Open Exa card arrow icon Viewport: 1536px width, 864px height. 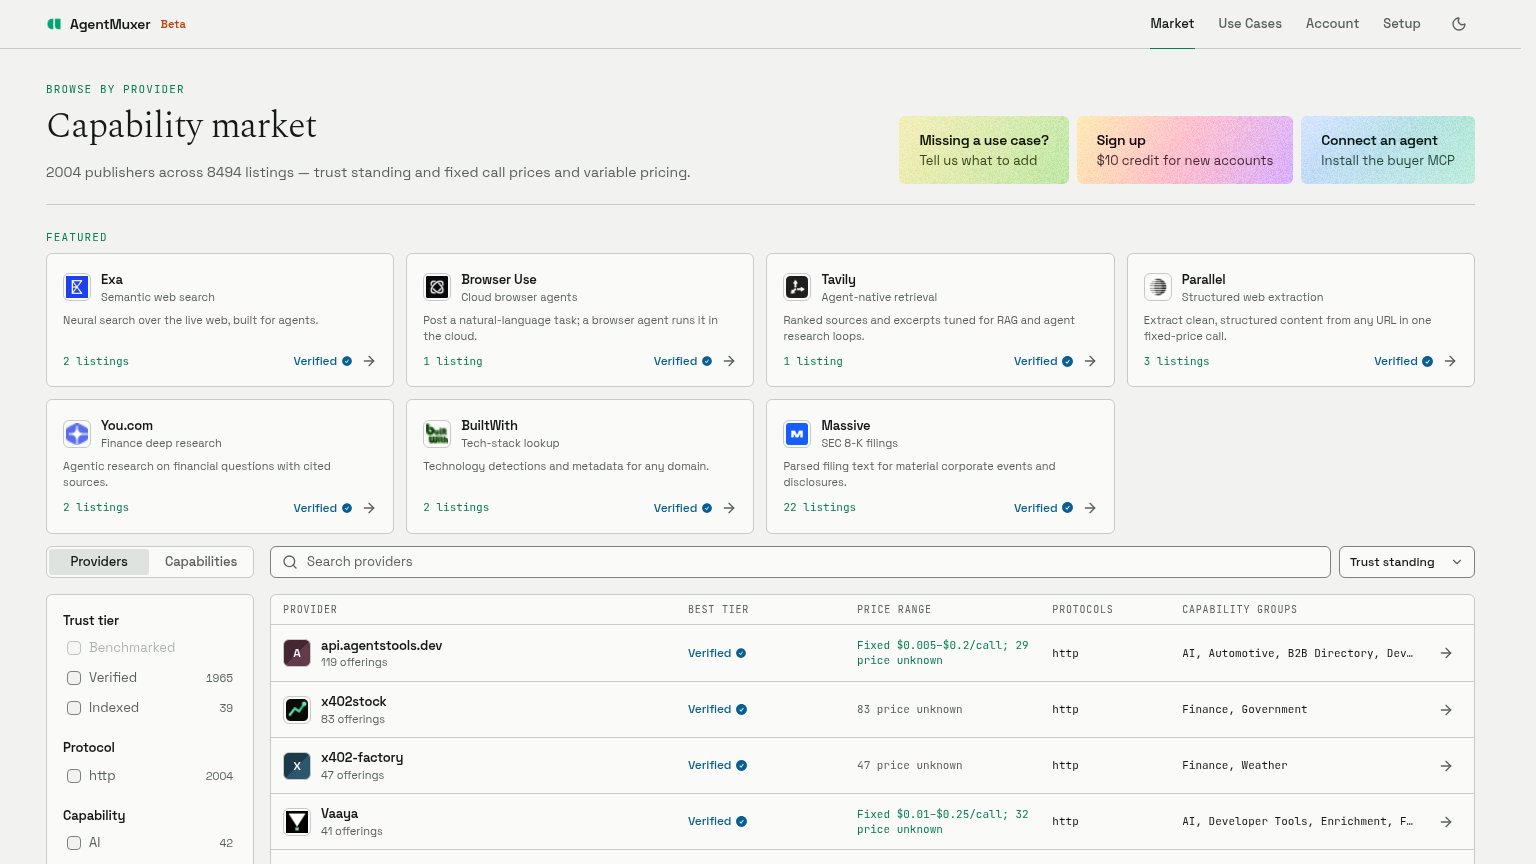(369, 361)
